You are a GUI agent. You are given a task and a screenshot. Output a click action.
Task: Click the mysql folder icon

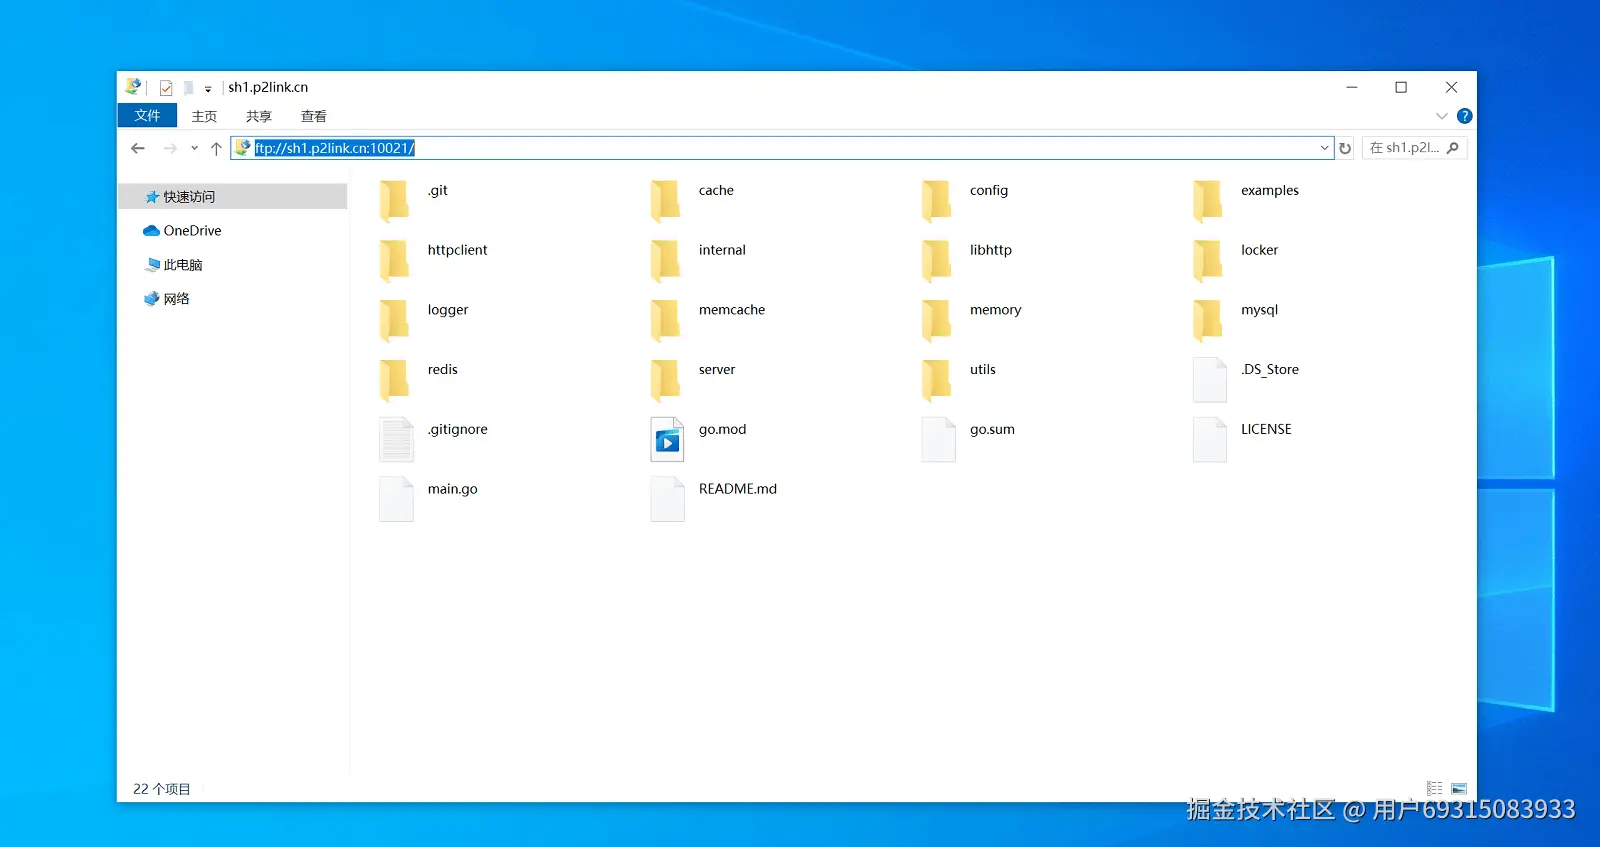coord(1208,320)
